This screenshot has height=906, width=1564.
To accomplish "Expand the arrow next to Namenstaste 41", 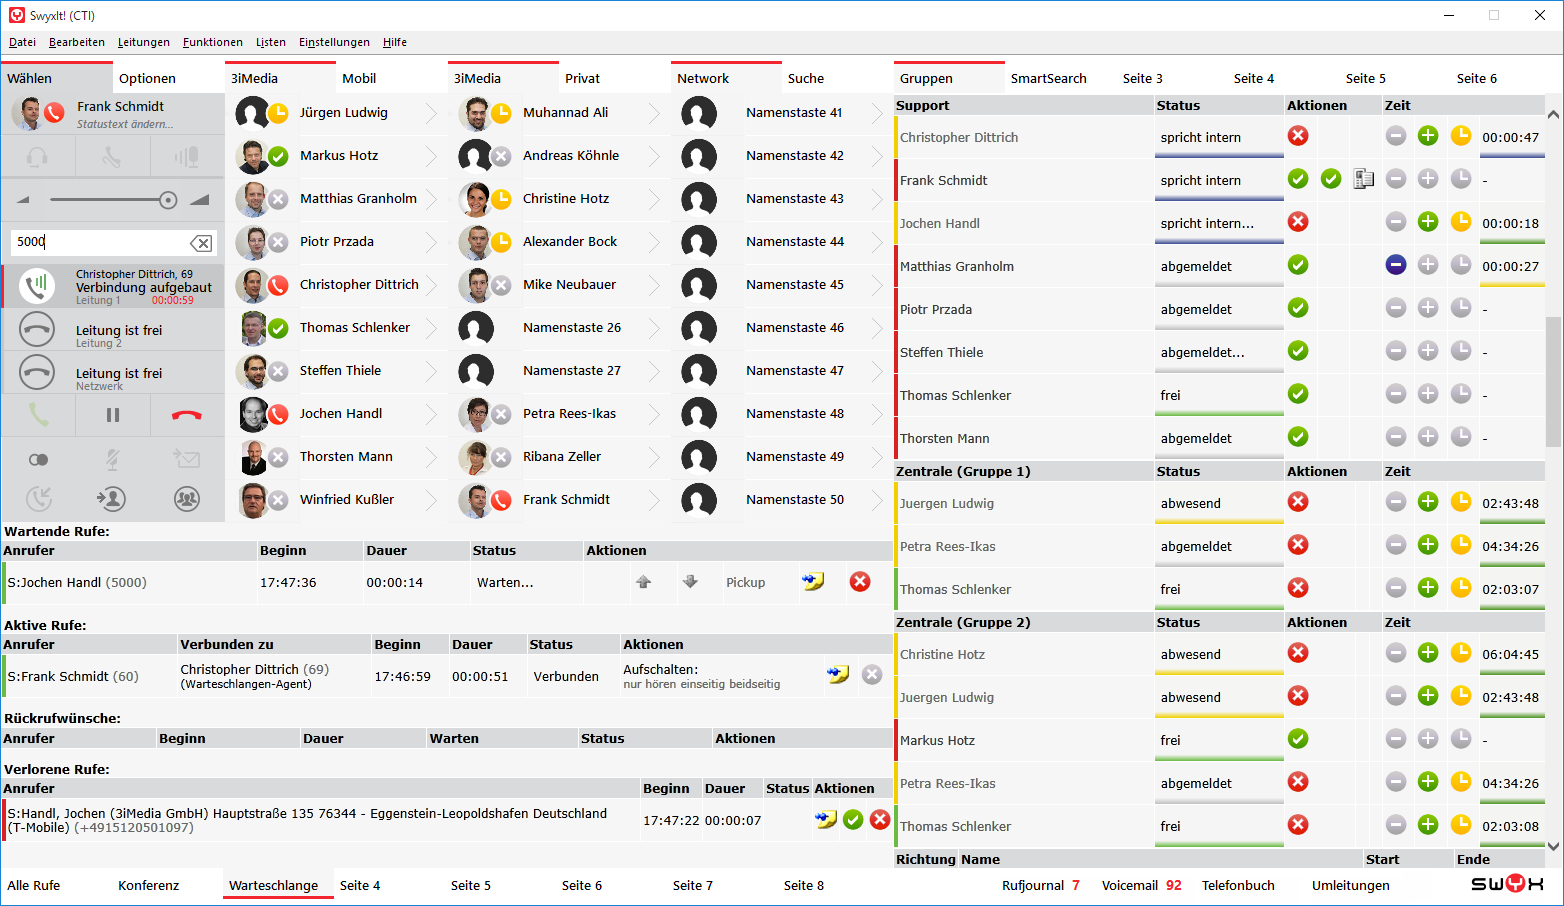I will coord(877,113).
